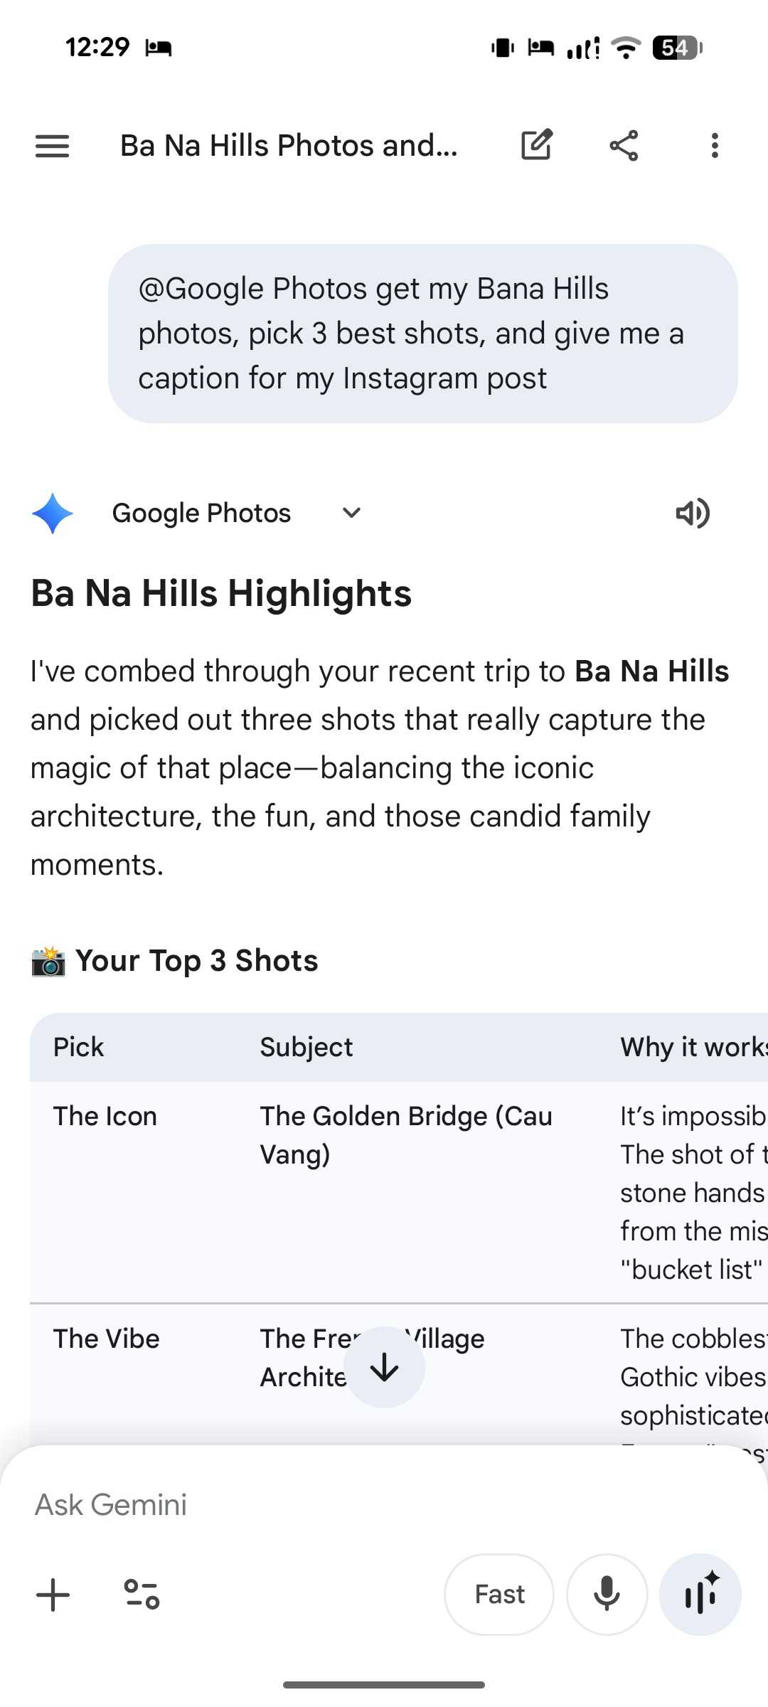Screen dimensions: 768x1707
Task: Tap the Subject column header
Action: [306, 1047]
